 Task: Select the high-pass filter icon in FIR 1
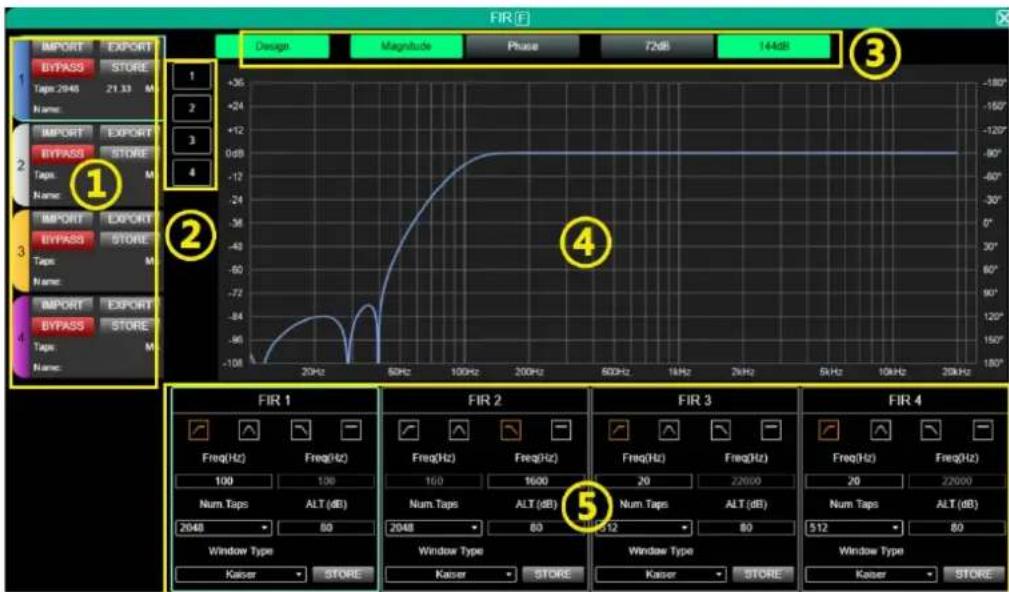click(199, 430)
